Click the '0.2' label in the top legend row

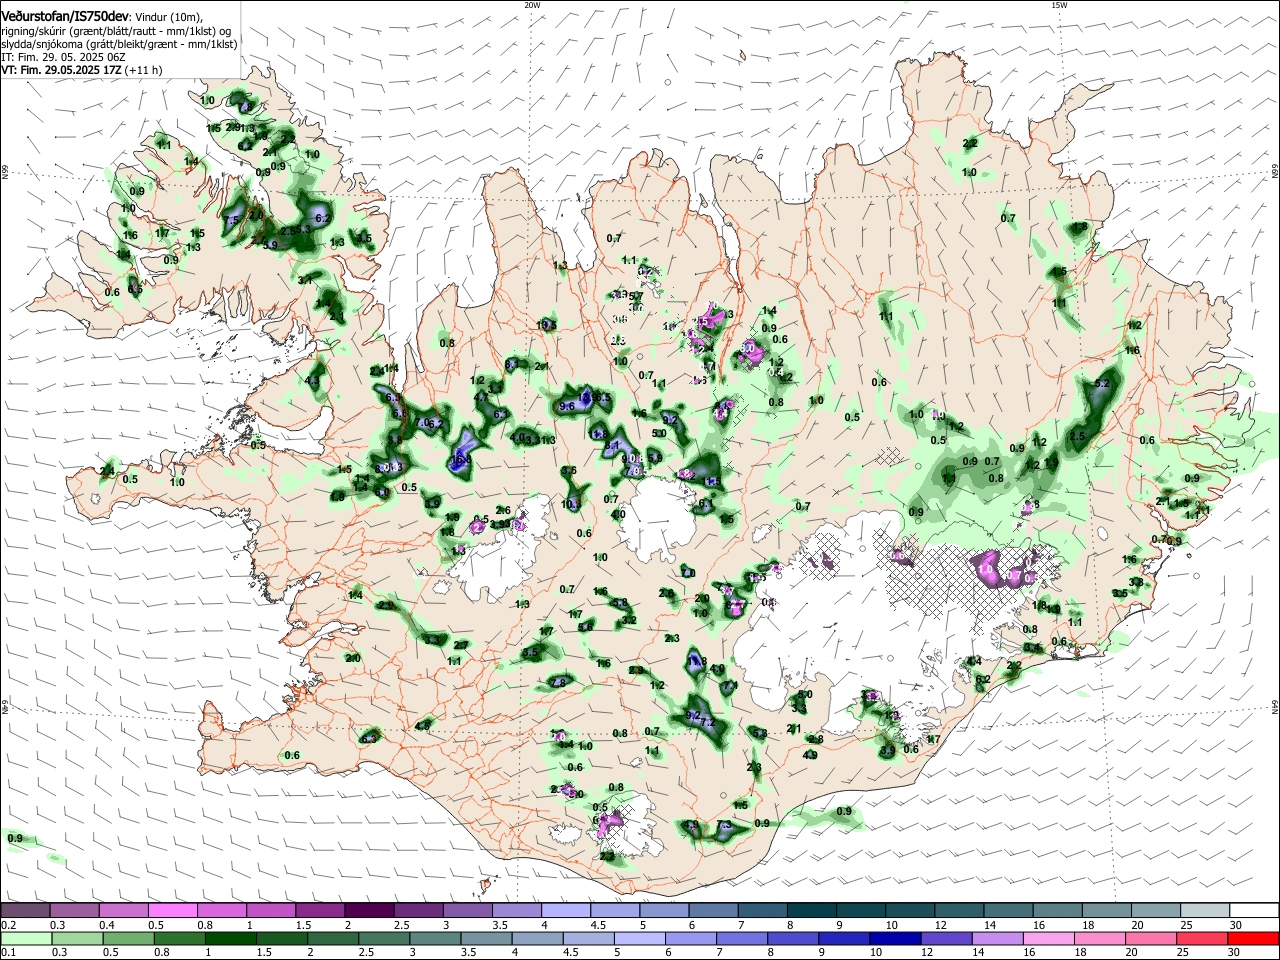8,925
